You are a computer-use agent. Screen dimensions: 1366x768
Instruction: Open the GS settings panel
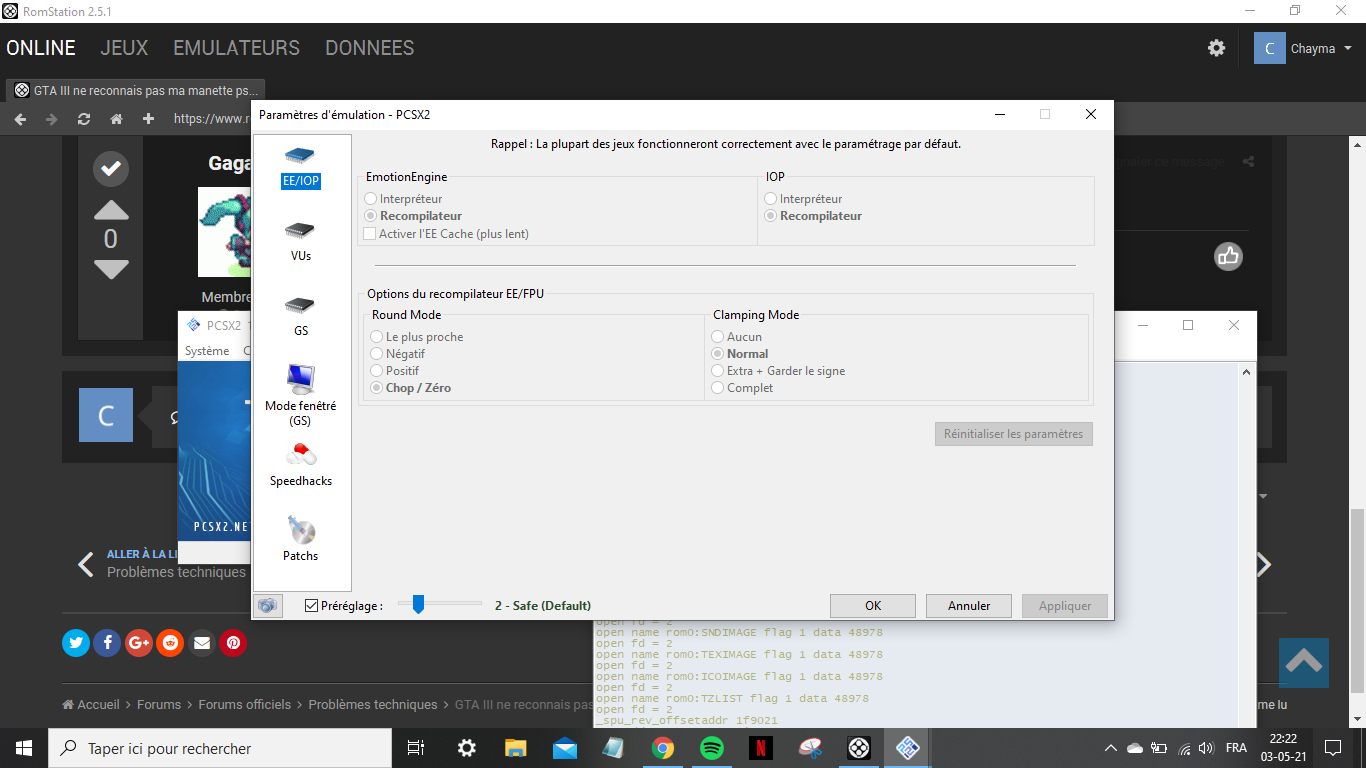pos(301,315)
